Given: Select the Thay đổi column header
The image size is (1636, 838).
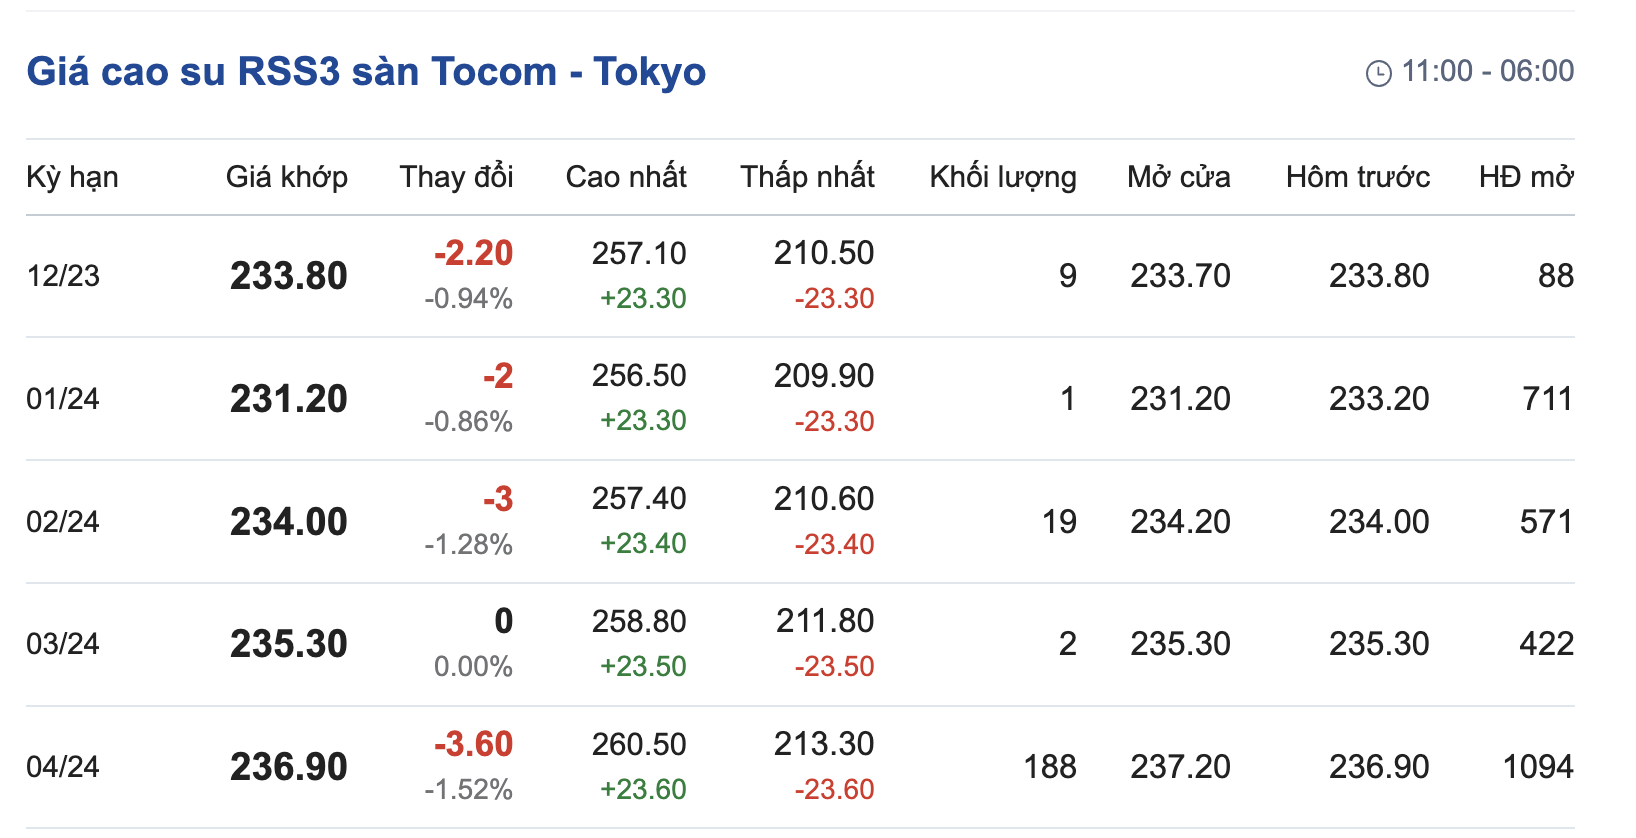Looking at the screenshot, I should point(456,177).
